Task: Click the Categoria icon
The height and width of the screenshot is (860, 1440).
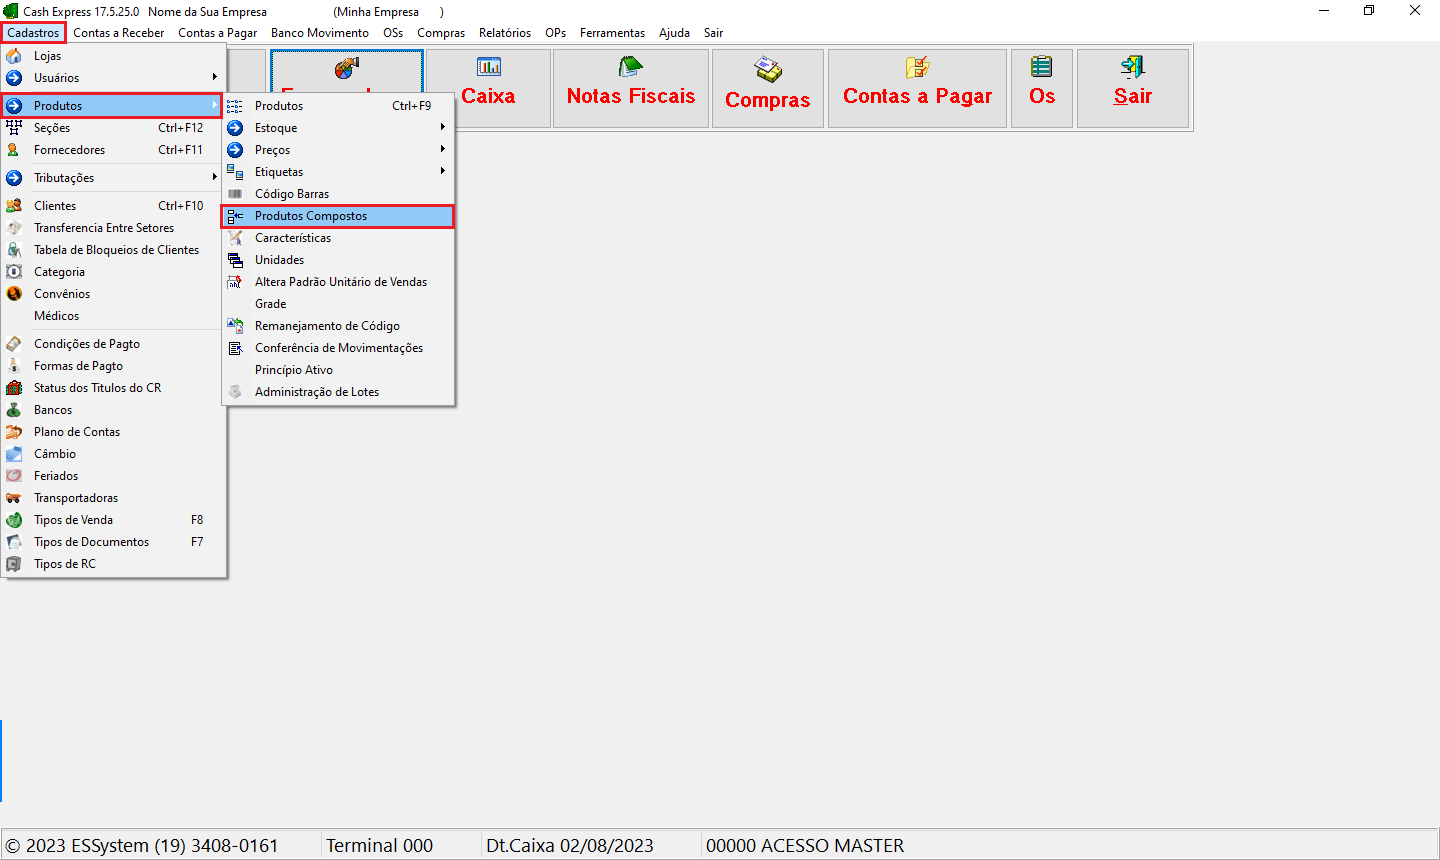Action: pyautogui.click(x=14, y=272)
